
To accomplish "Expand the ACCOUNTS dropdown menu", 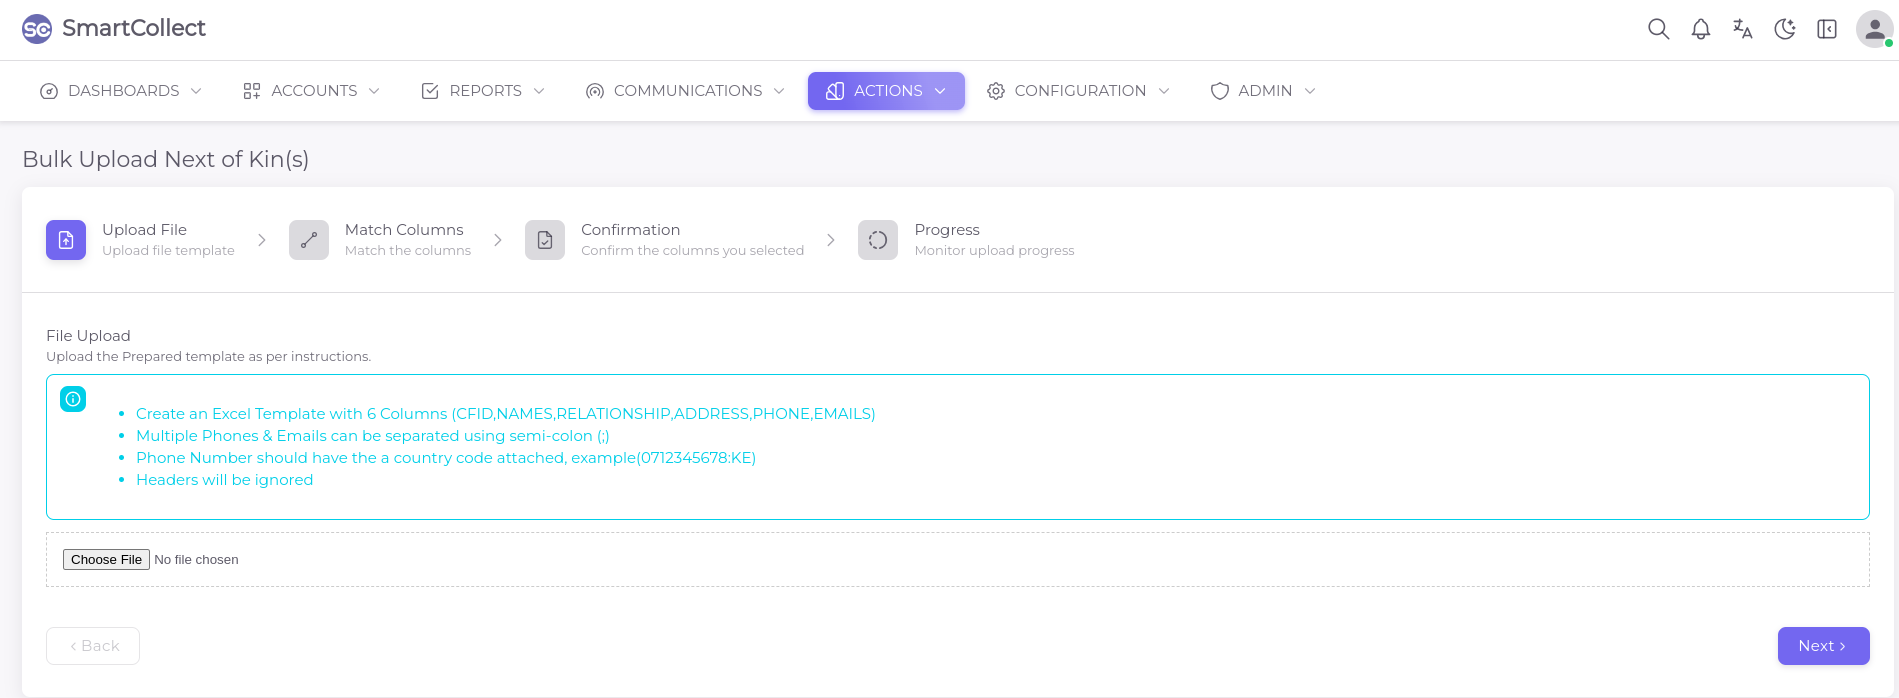I will [312, 91].
